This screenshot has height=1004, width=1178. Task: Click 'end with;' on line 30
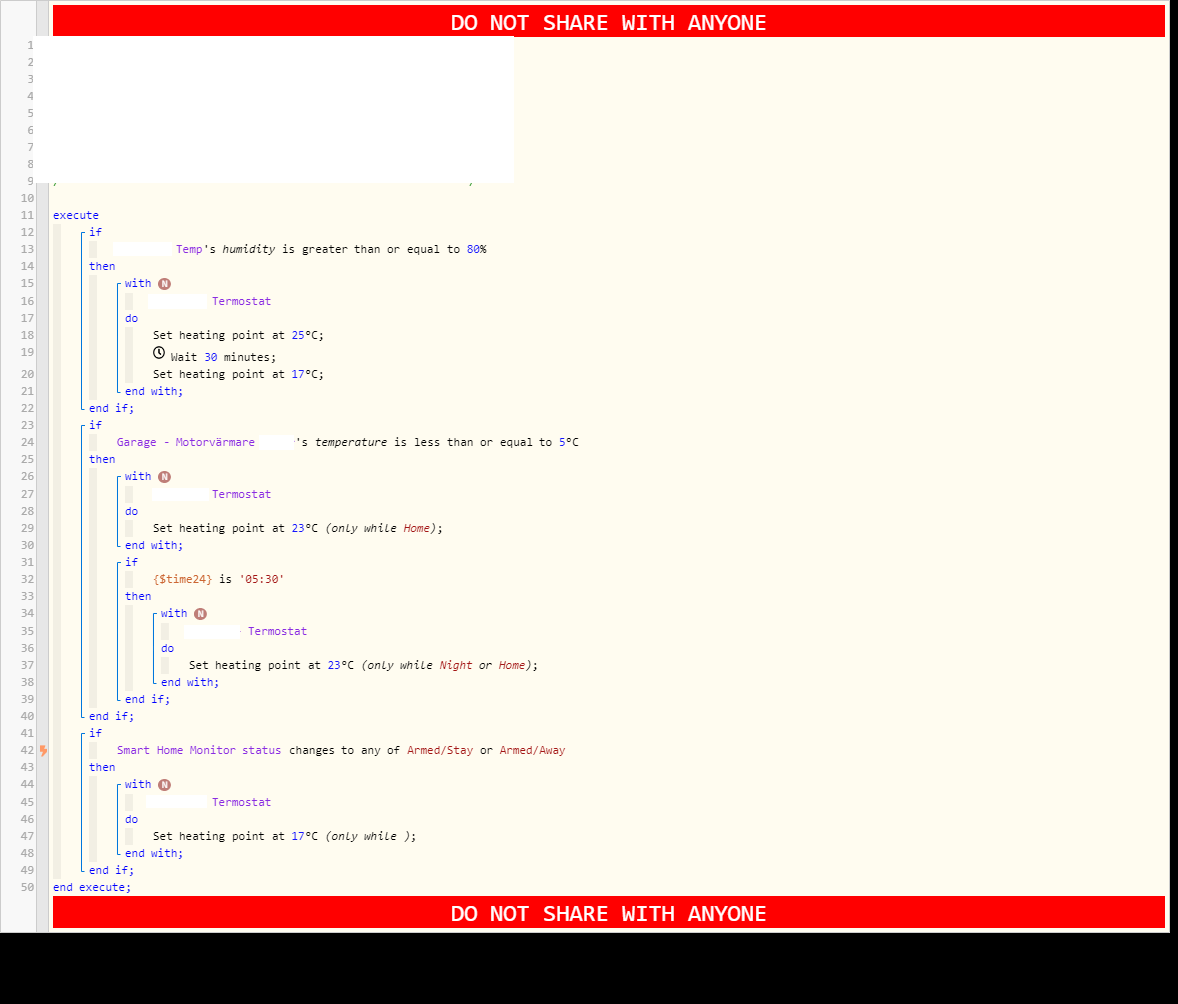(154, 545)
